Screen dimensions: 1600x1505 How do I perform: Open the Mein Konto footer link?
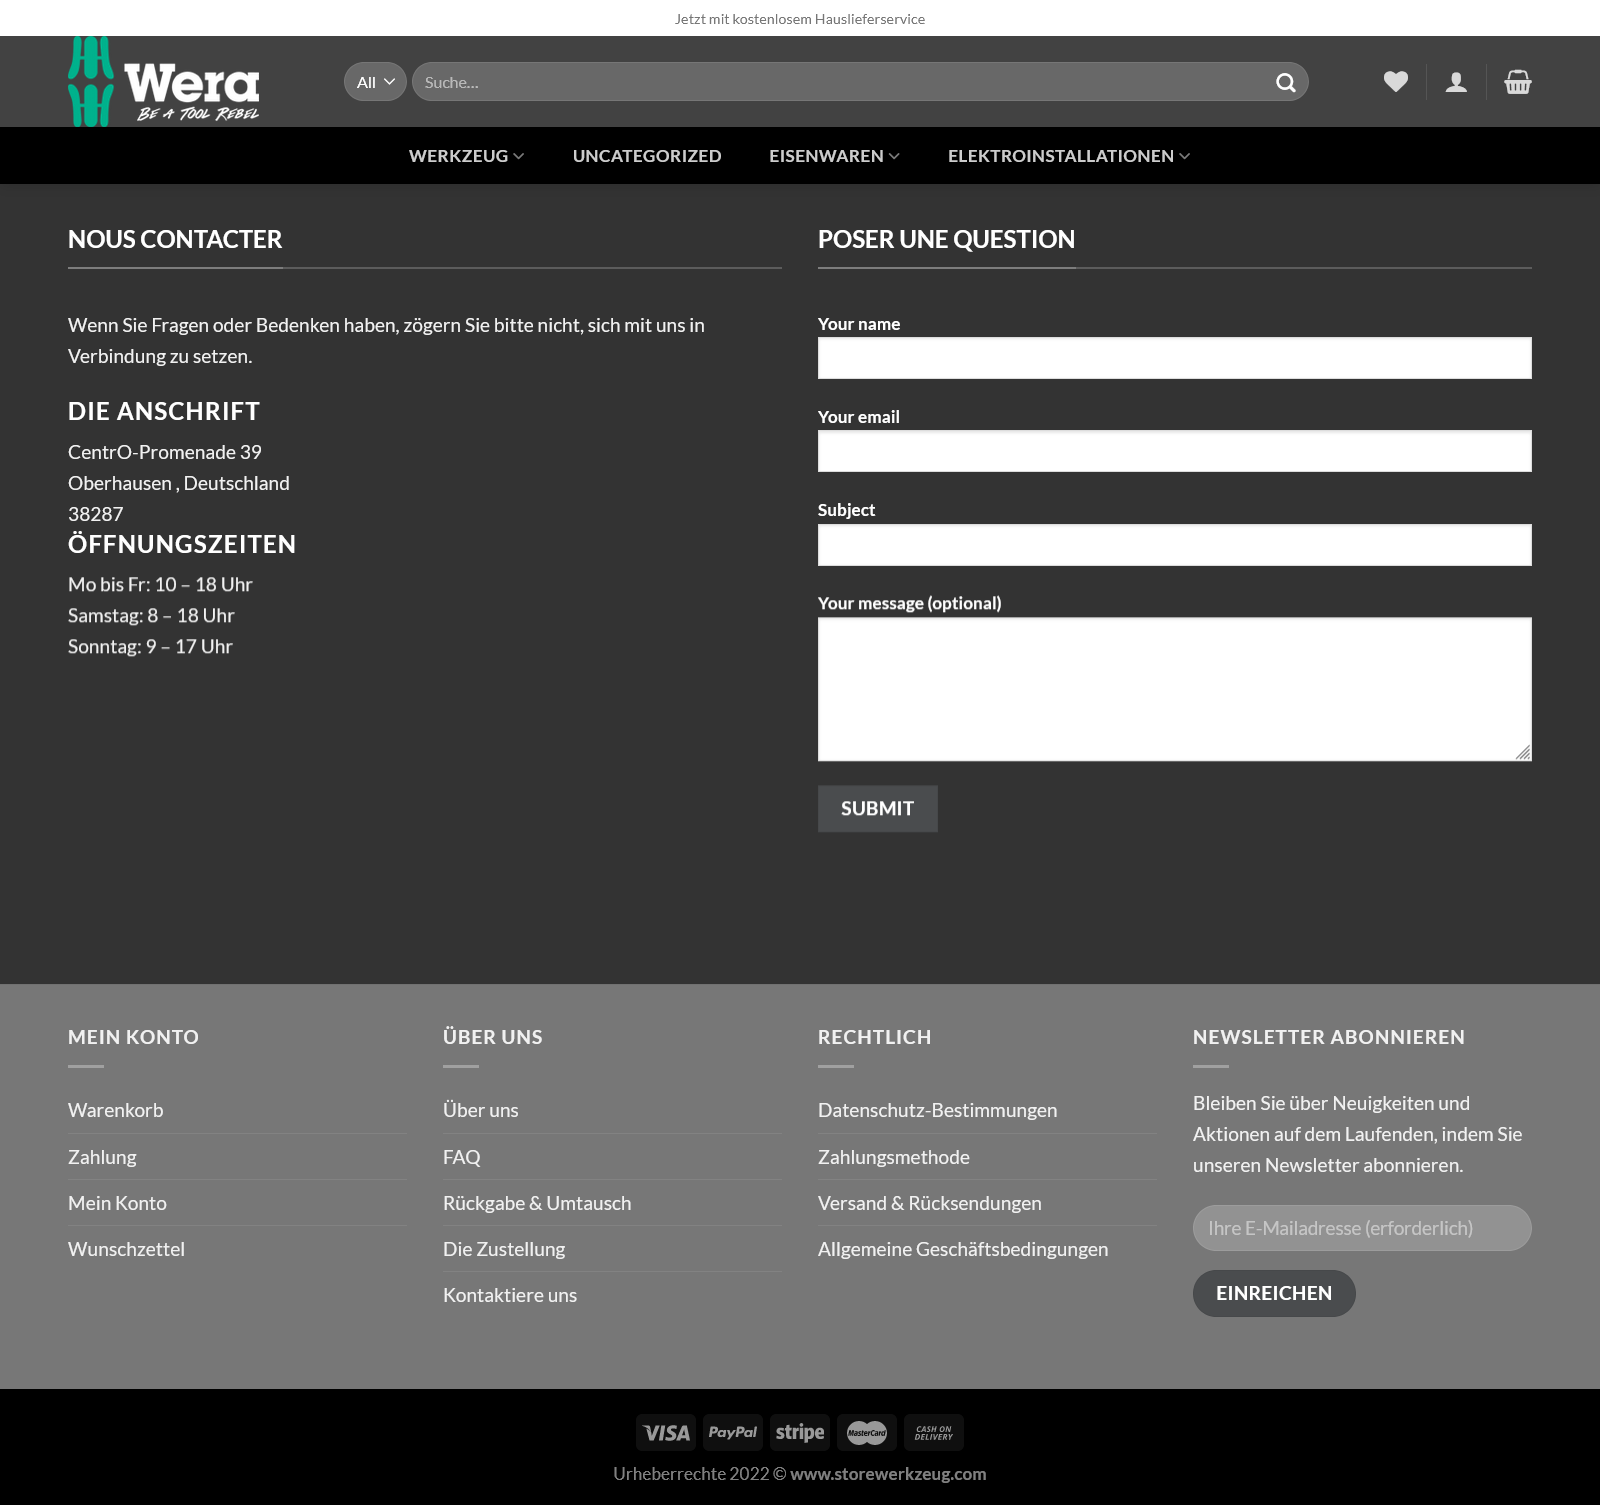click(117, 1203)
